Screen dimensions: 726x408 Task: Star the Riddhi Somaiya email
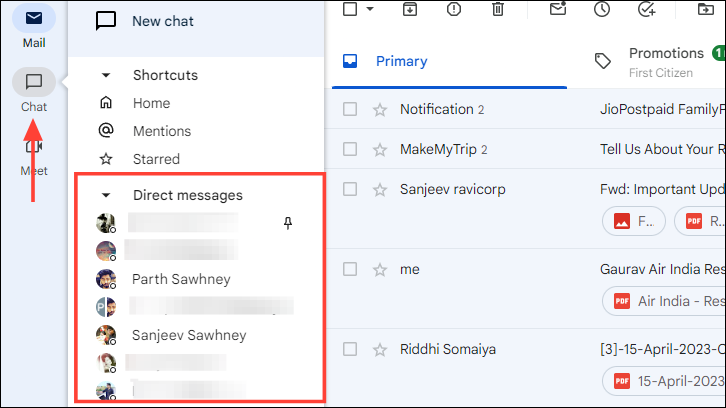380,350
